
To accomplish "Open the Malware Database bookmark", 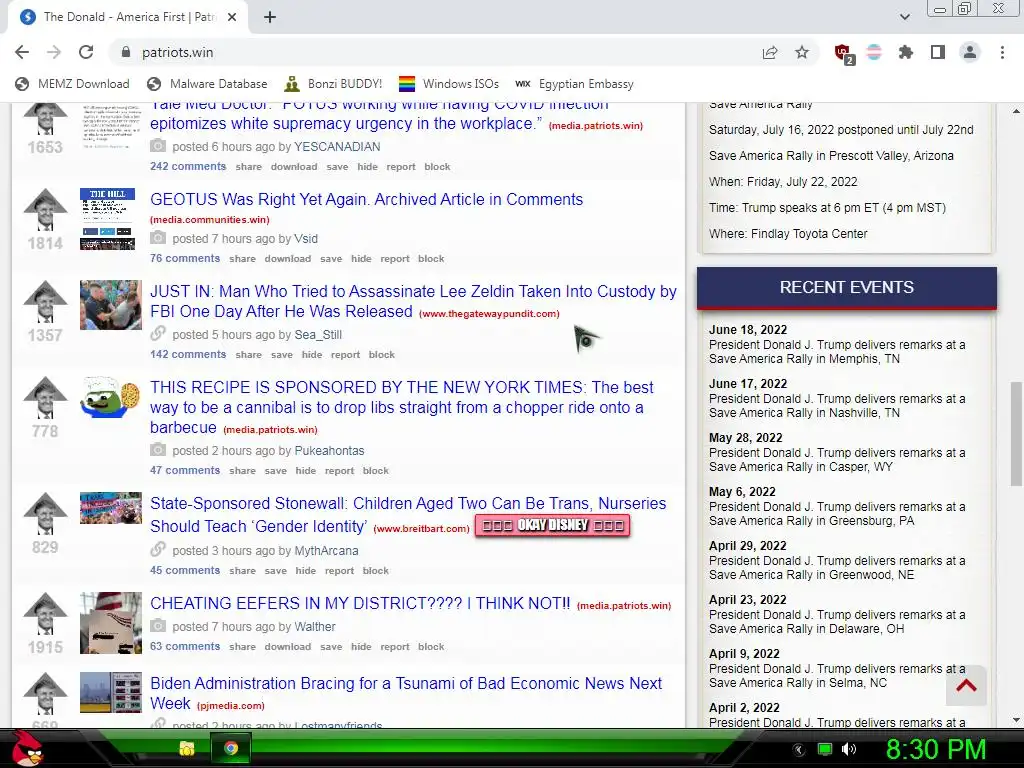I will [x=207, y=84].
